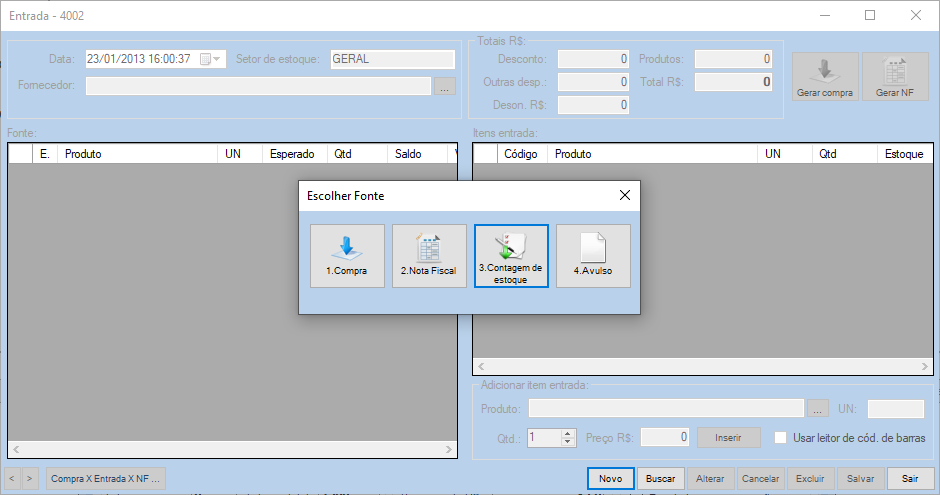Click the Itens entrada horizontal scrollbar
The height and width of the screenshot is (495, 940).
[700, 367]
